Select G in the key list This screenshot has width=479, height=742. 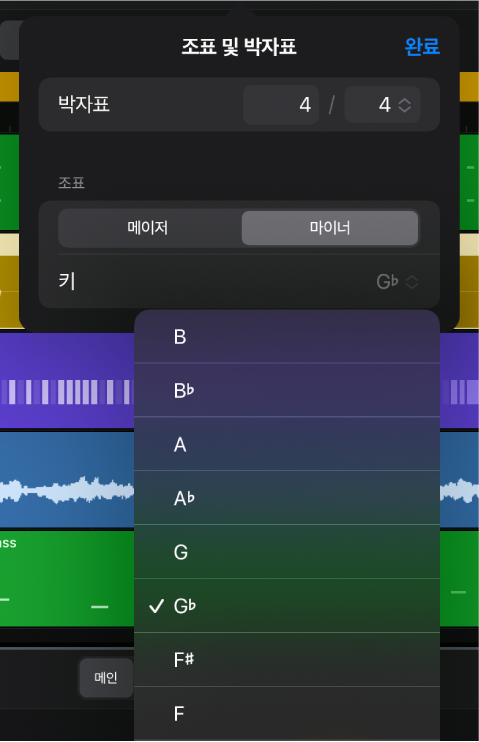[x=287, y=552]
